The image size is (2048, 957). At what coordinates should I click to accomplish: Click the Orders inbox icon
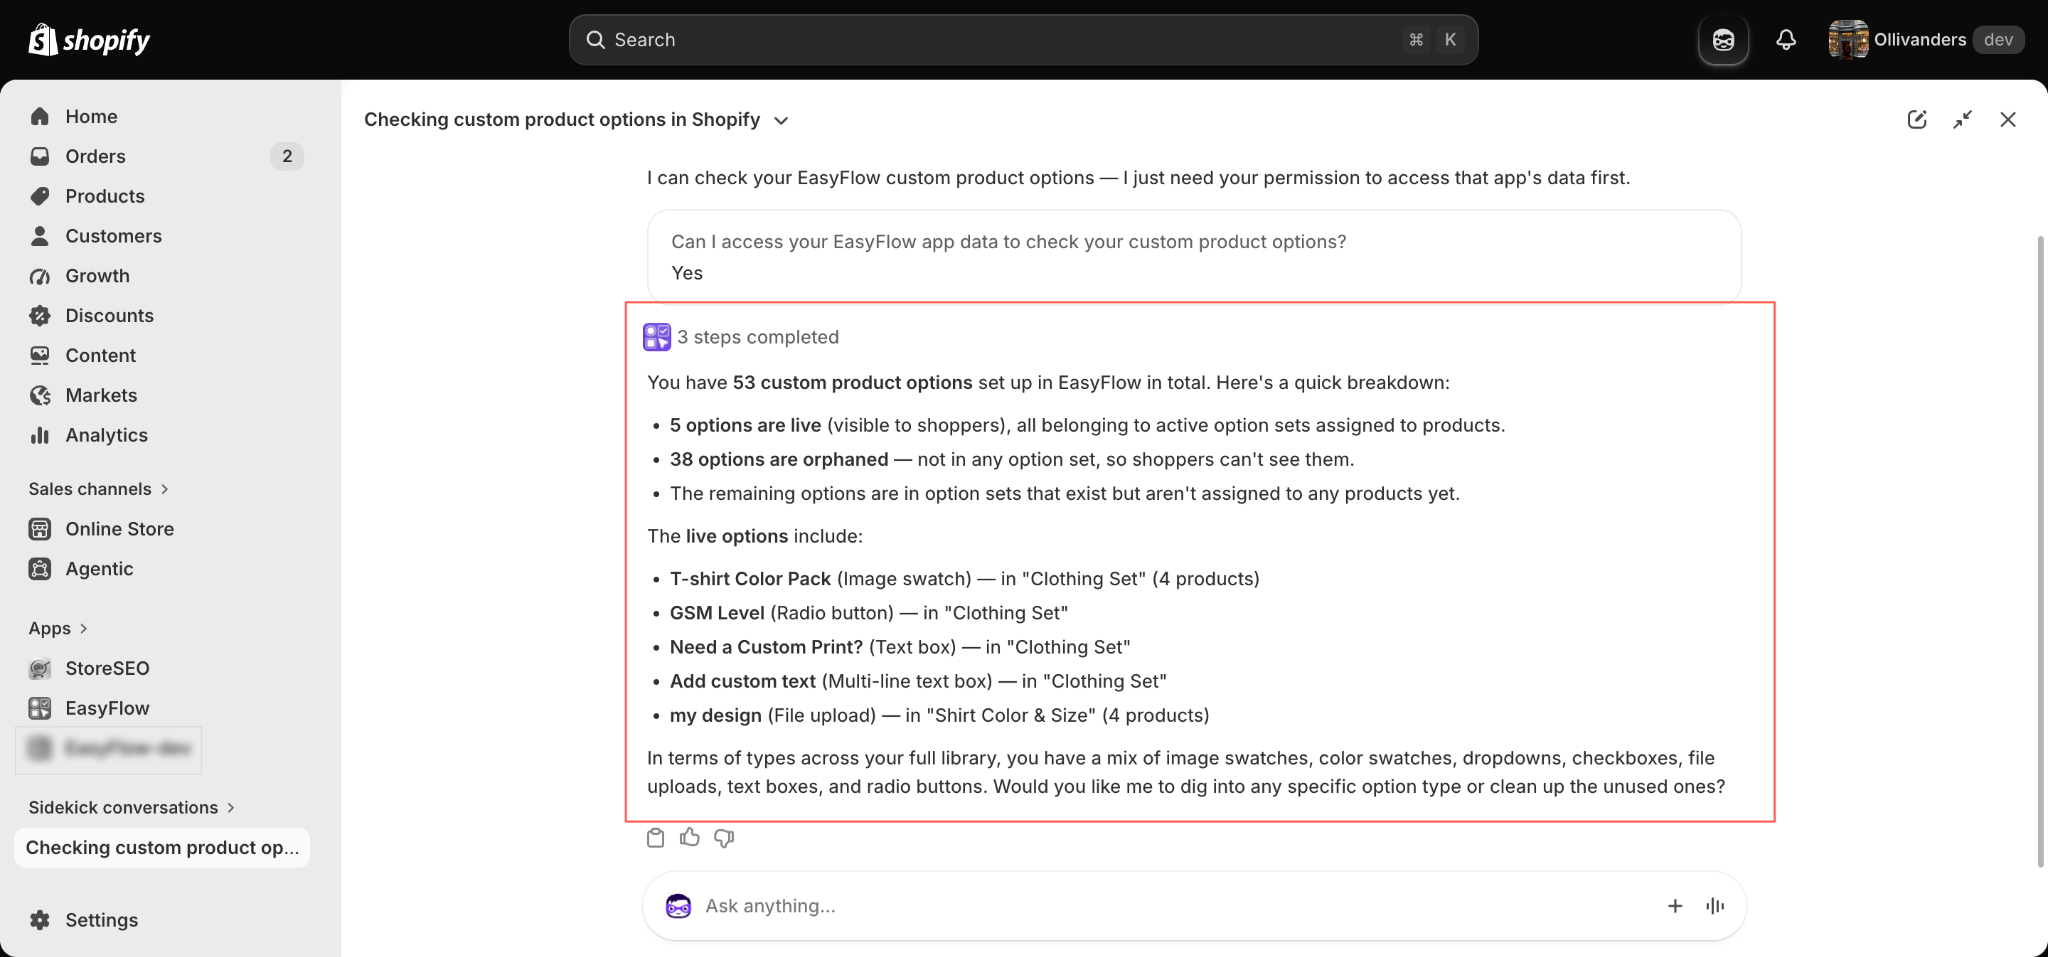tap(40, 156)
